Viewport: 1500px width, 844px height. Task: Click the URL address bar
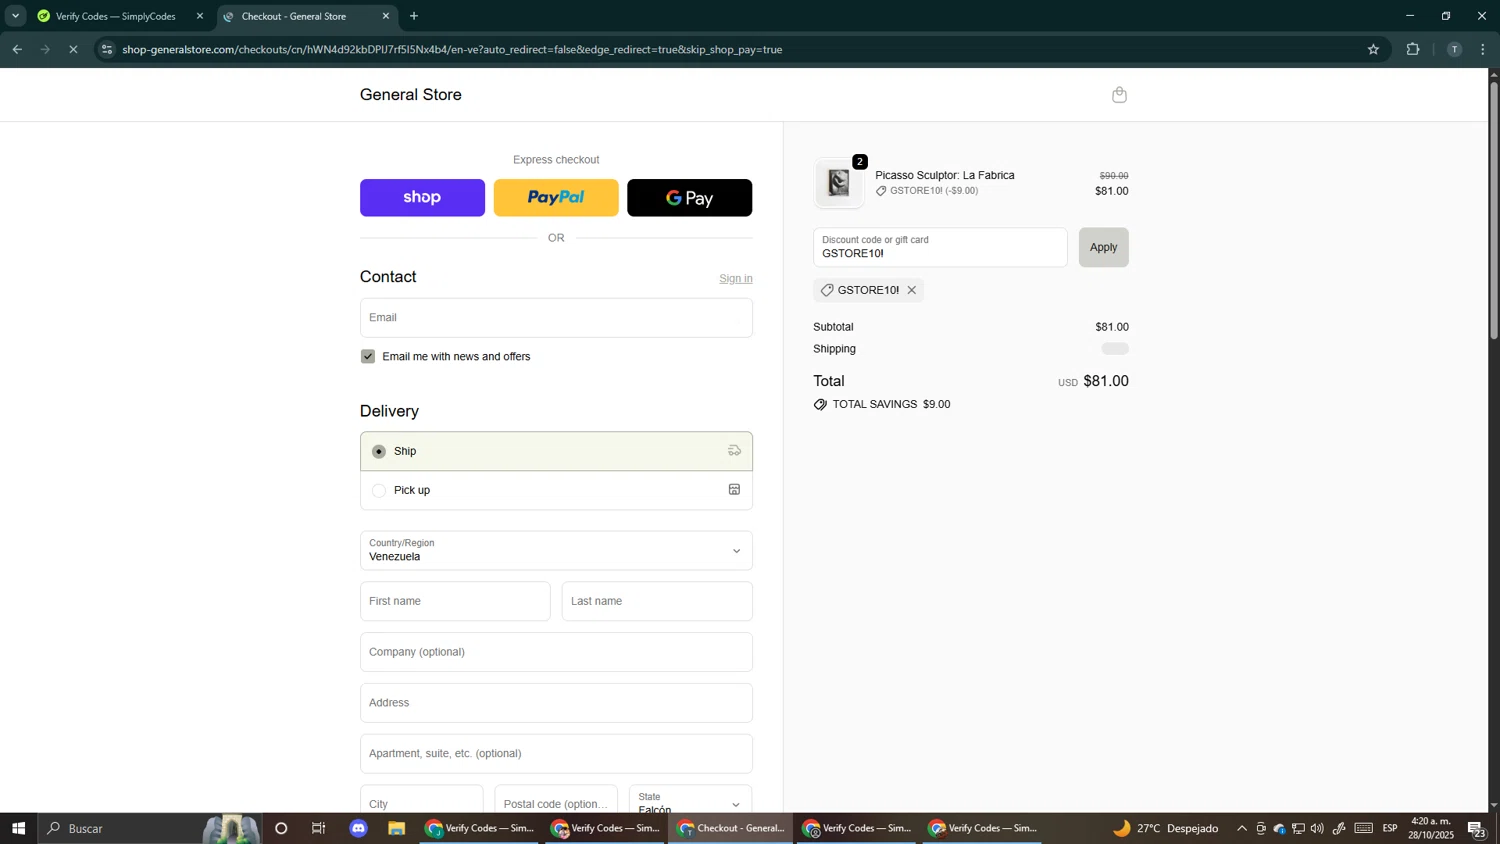740,49
